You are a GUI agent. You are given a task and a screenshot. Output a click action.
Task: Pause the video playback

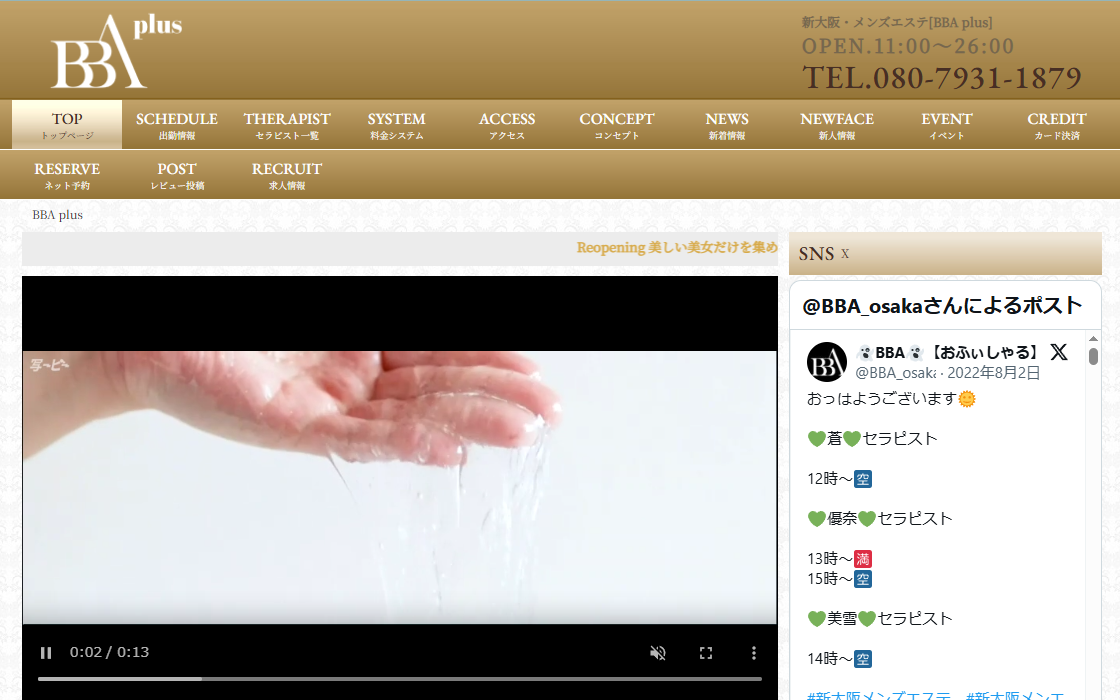[x=46, y=652]
